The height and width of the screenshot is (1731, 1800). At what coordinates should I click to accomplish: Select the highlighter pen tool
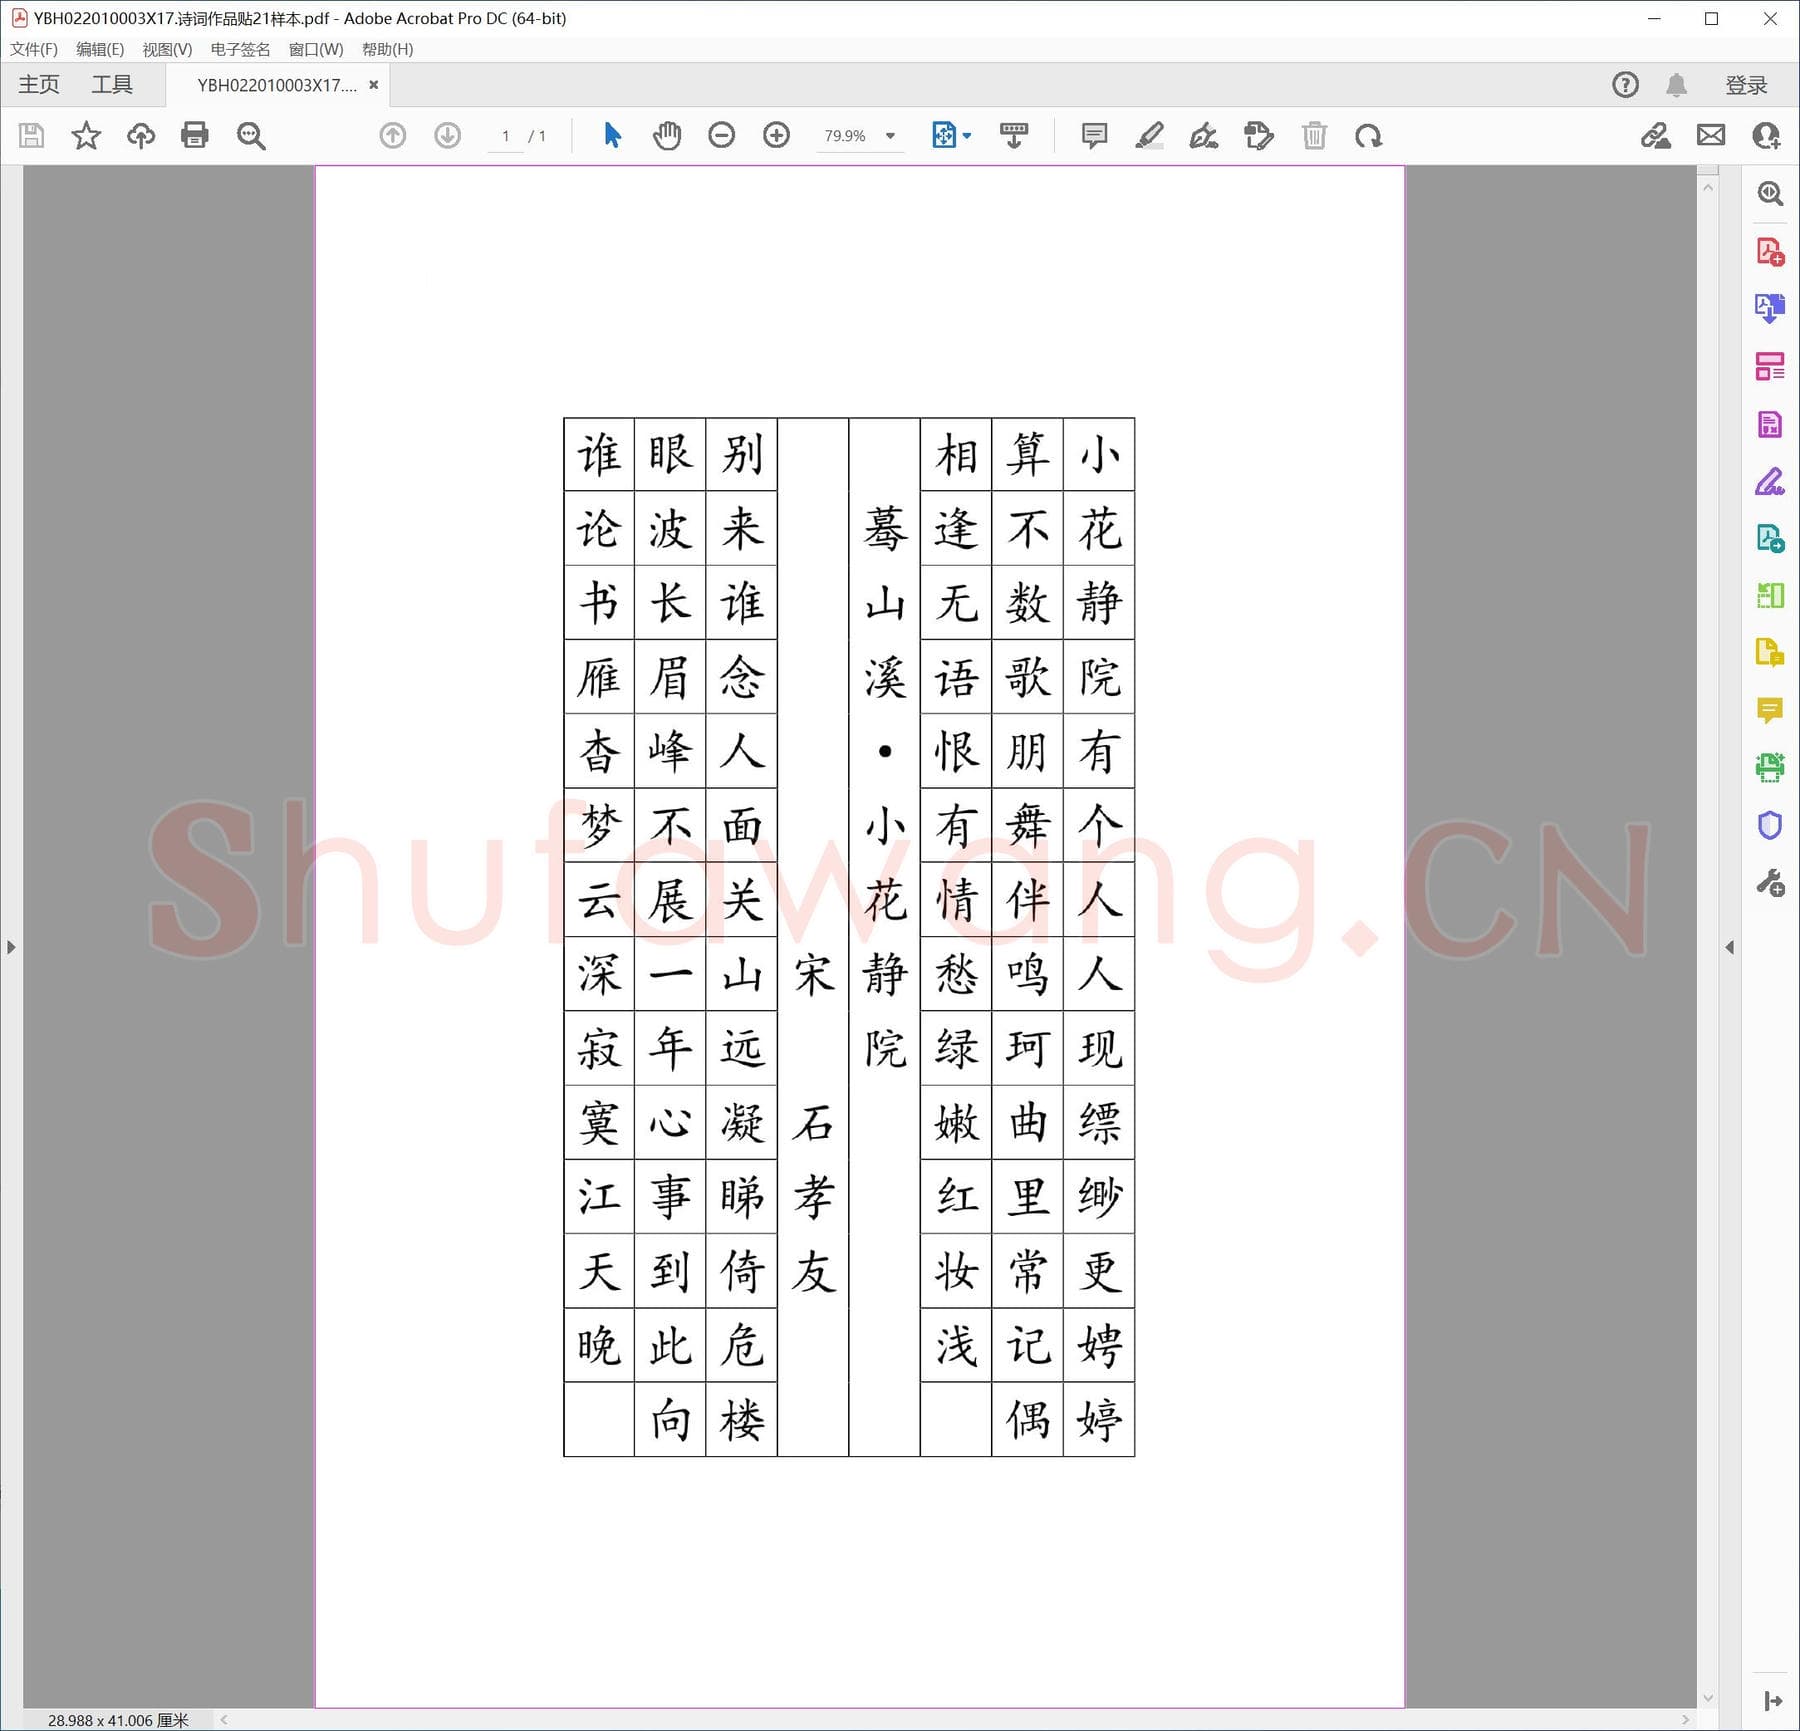[x=1150, y=135]
